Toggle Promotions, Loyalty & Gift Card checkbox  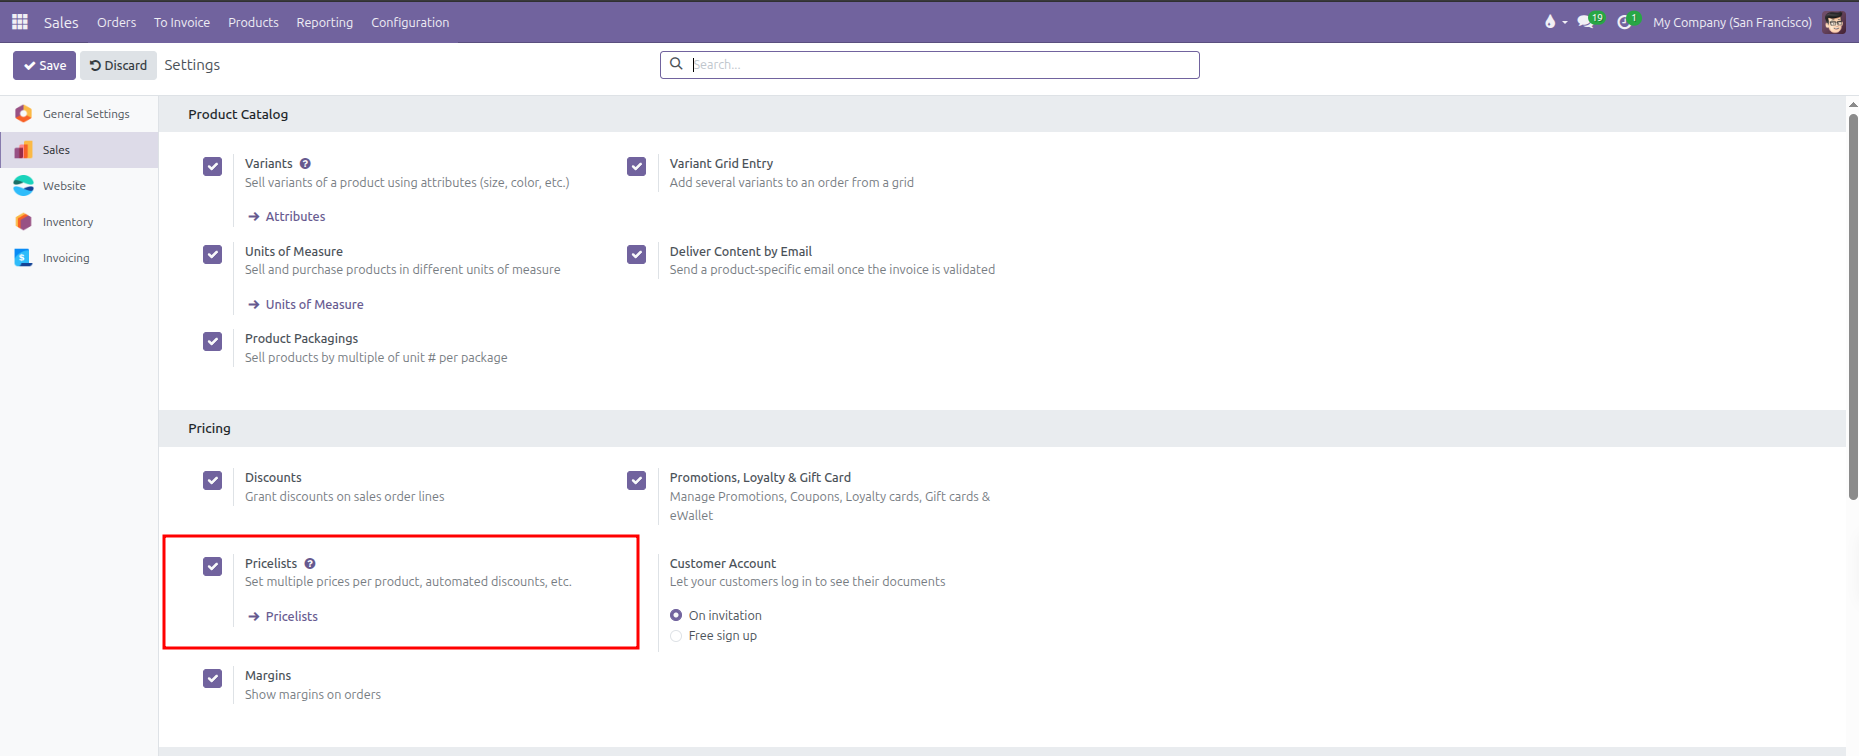click(637, 480)
